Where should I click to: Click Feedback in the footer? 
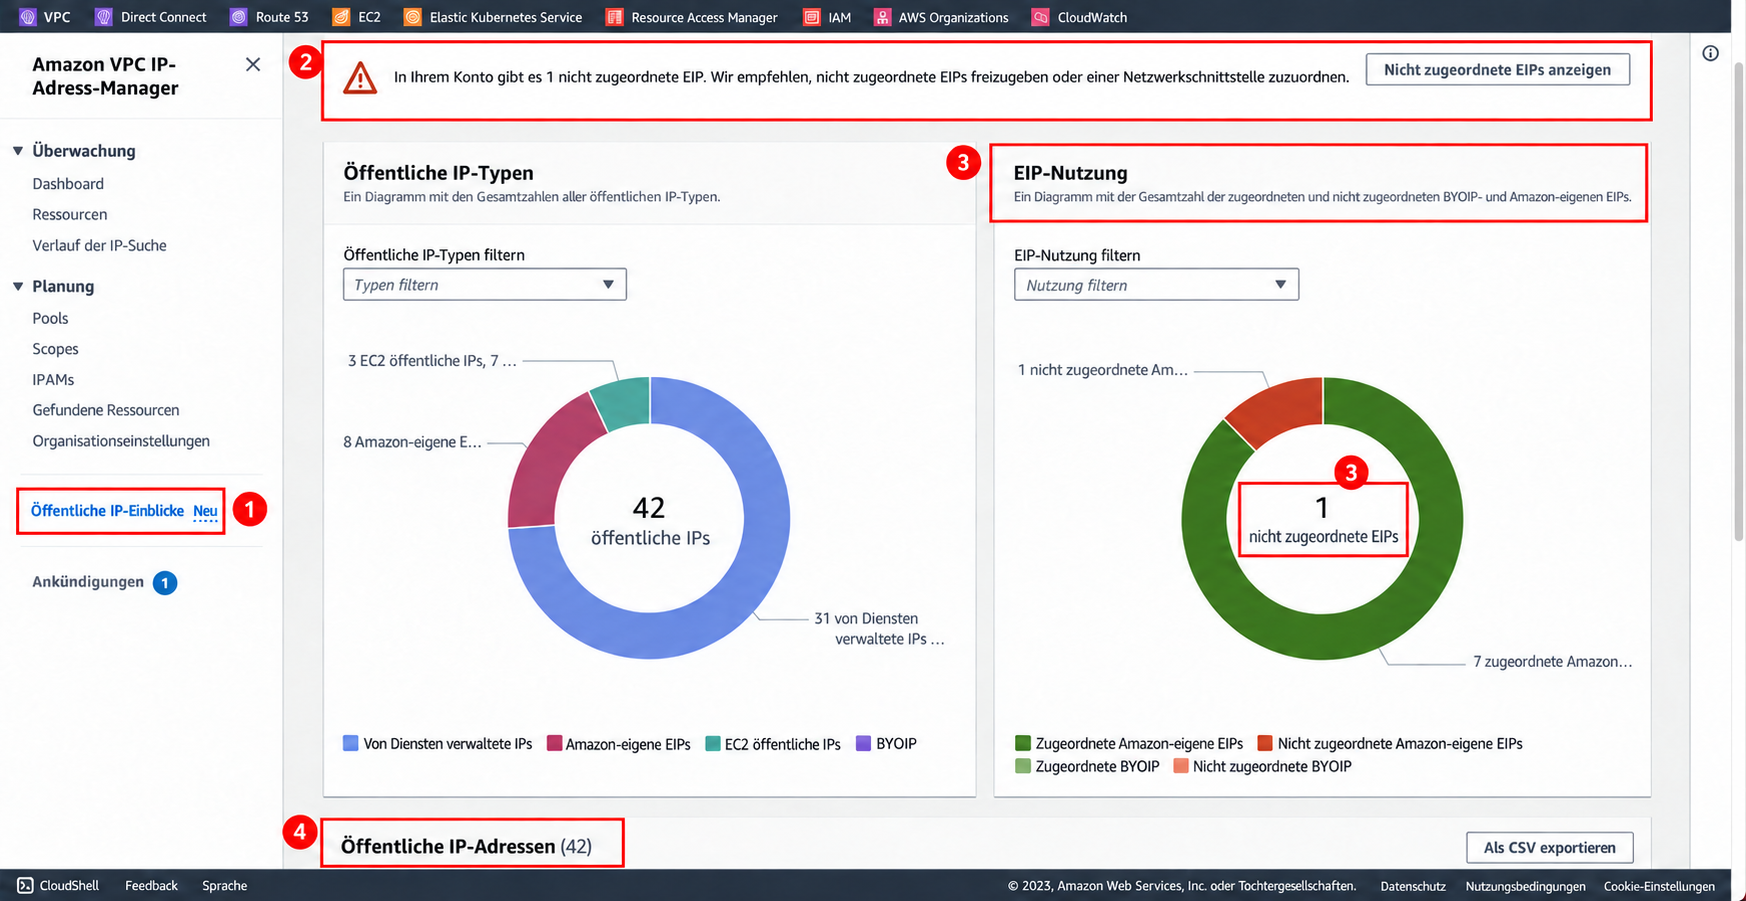[151, 885]
